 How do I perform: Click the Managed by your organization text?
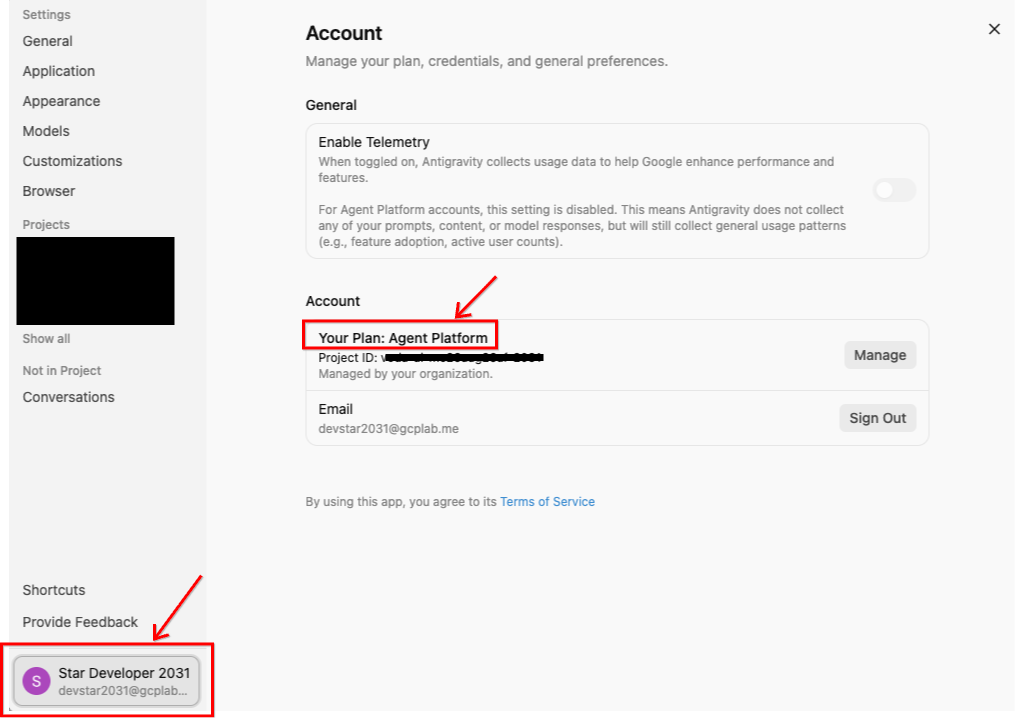click(405, 374)
